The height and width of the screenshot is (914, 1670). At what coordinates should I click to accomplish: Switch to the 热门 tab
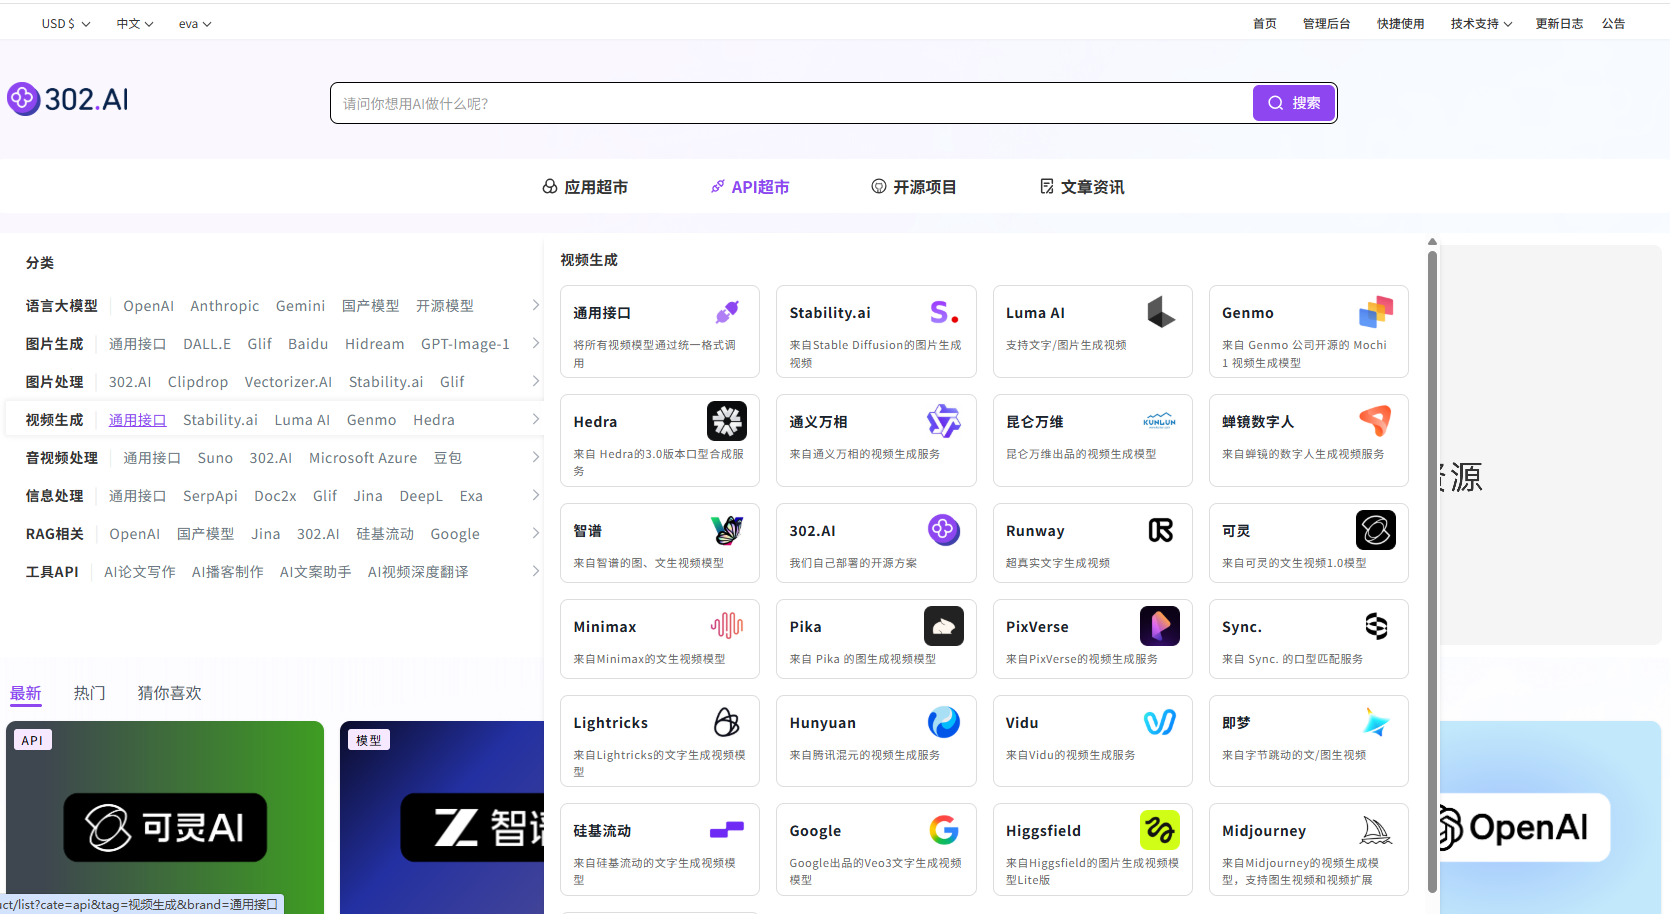[89, 693]
